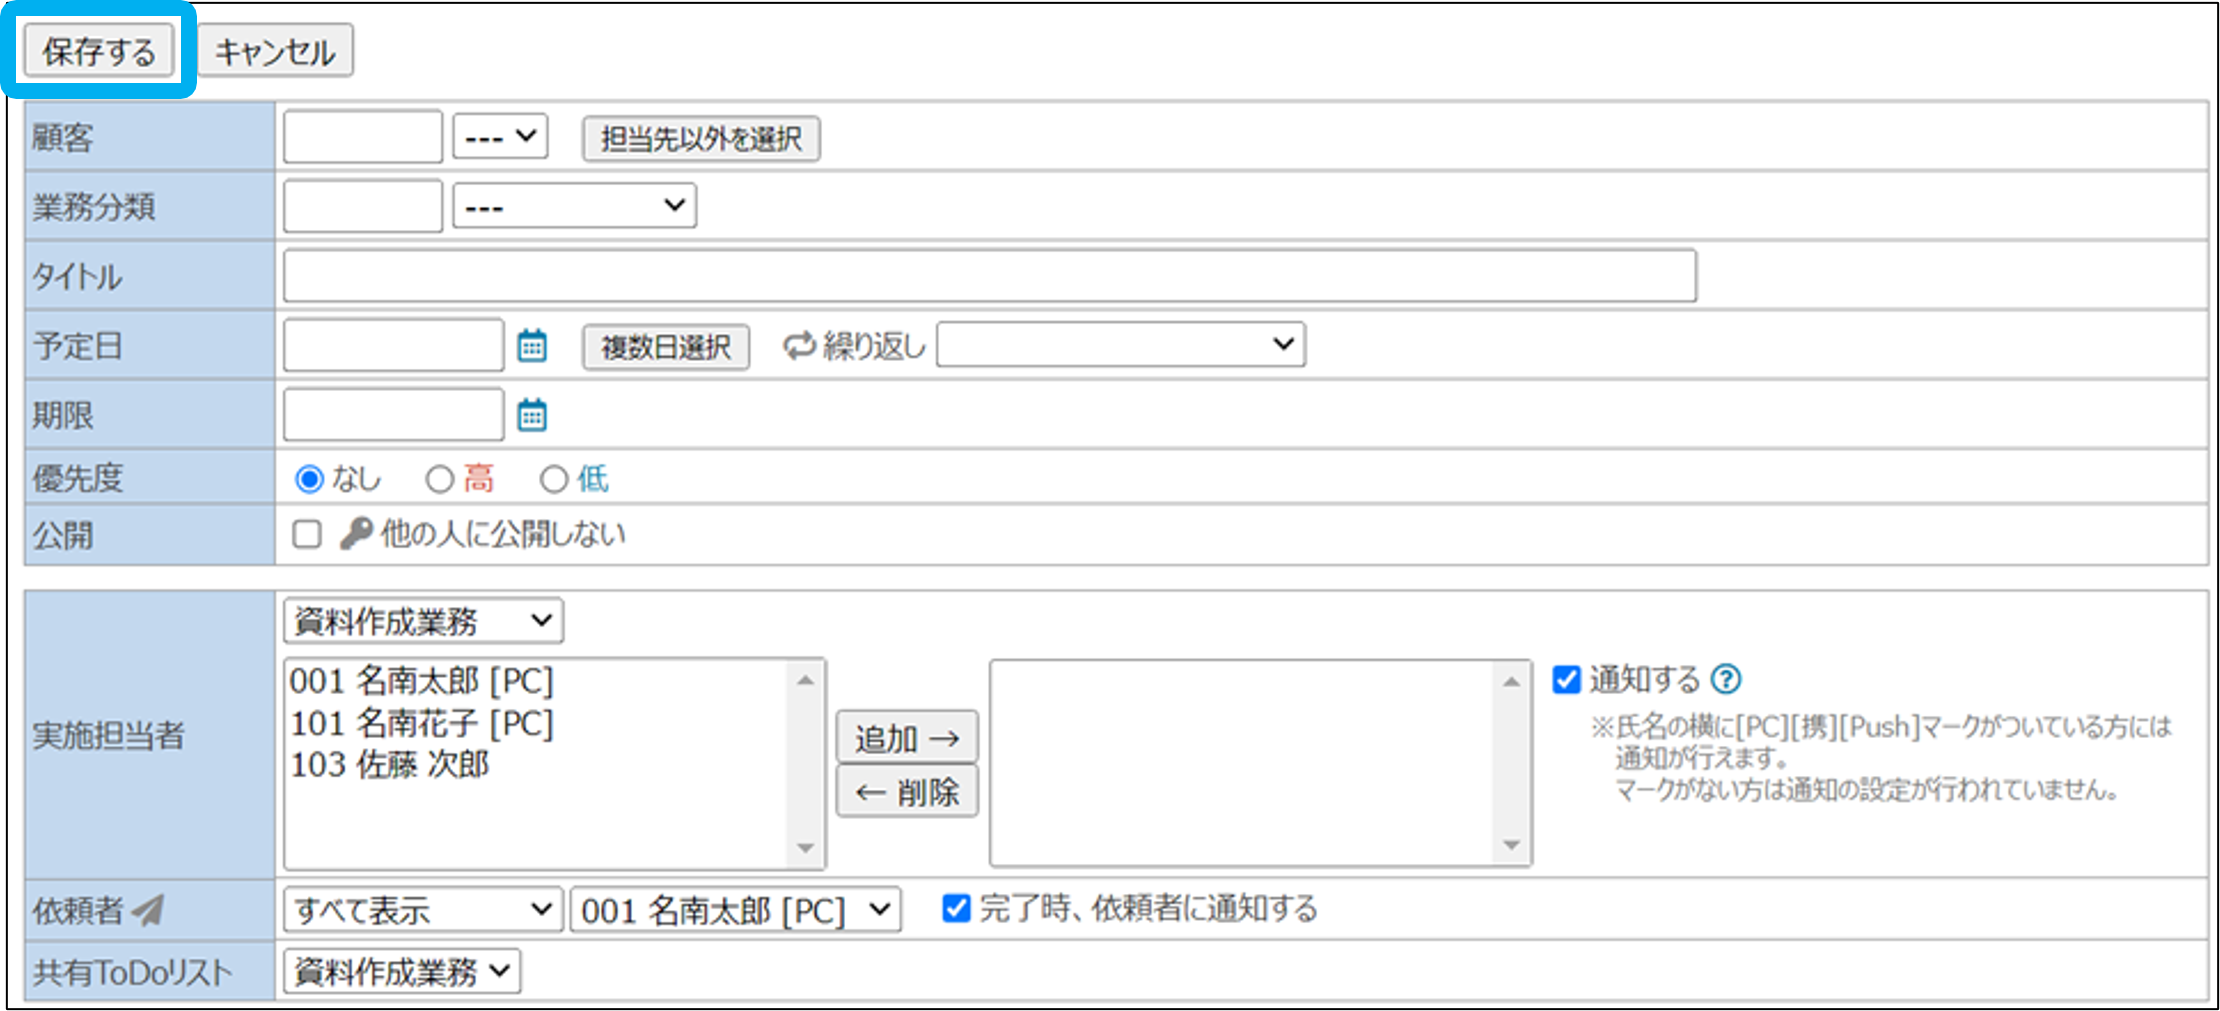Check 他の人に公開しない checkbox

click(x=307, y=534)
